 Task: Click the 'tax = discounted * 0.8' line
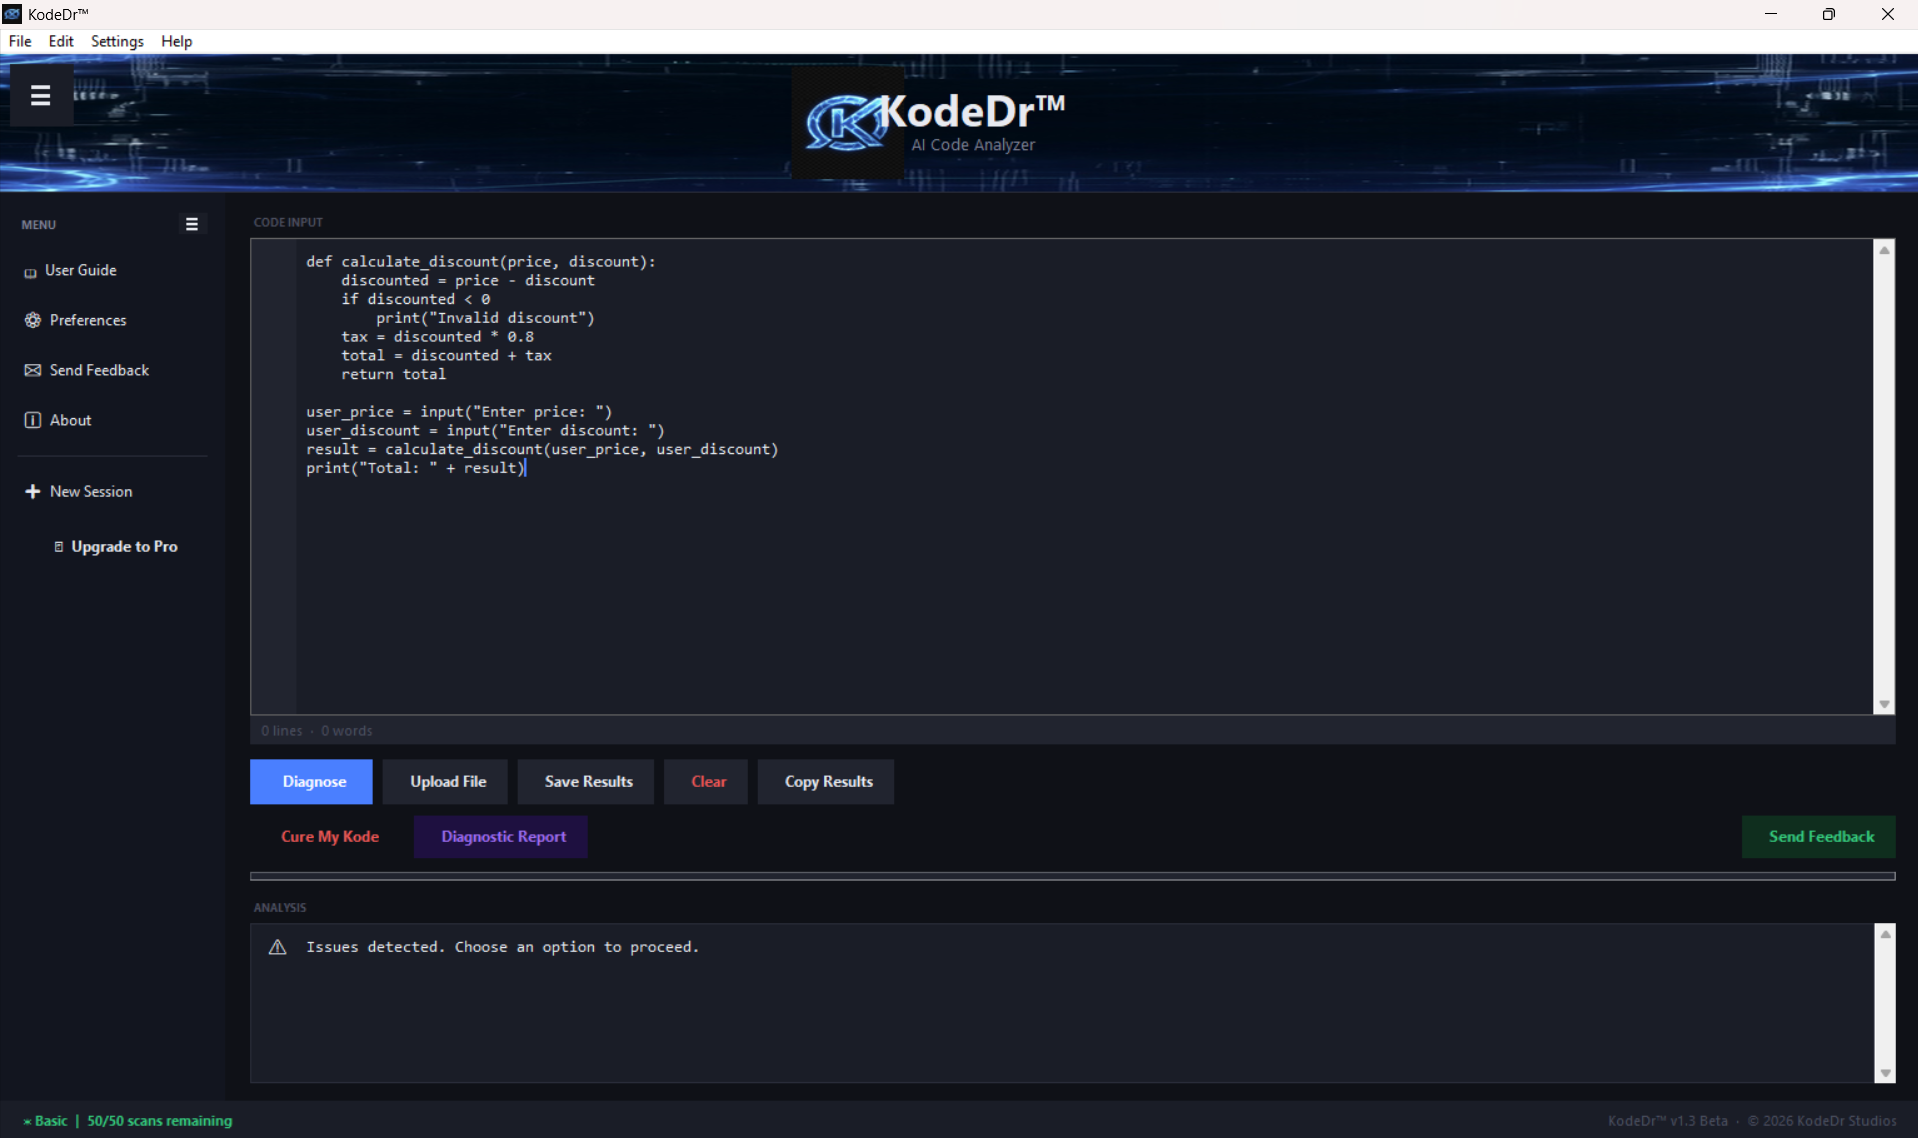coord(437,336)
